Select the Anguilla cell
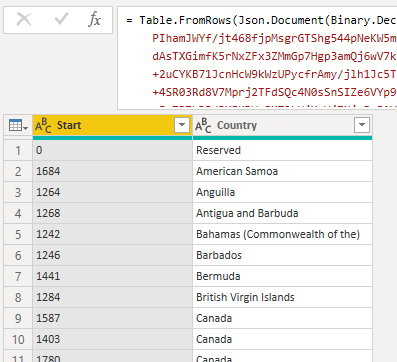Screen dimensions: 397x362 point(282,192)
